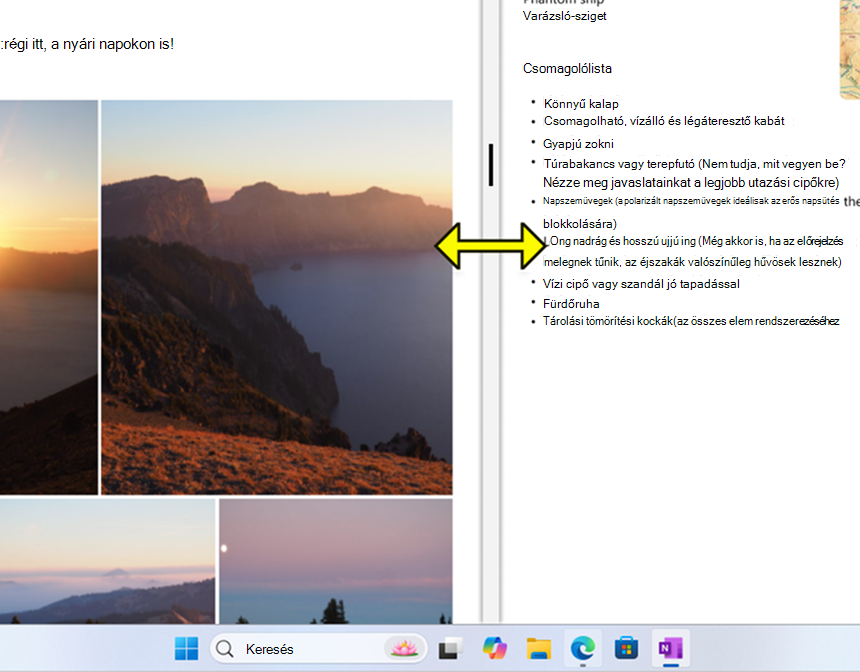The image size is (860, 672).
Task: Click the "Vízi cipő vagy szandál" list item
Action: coord(641,284)
